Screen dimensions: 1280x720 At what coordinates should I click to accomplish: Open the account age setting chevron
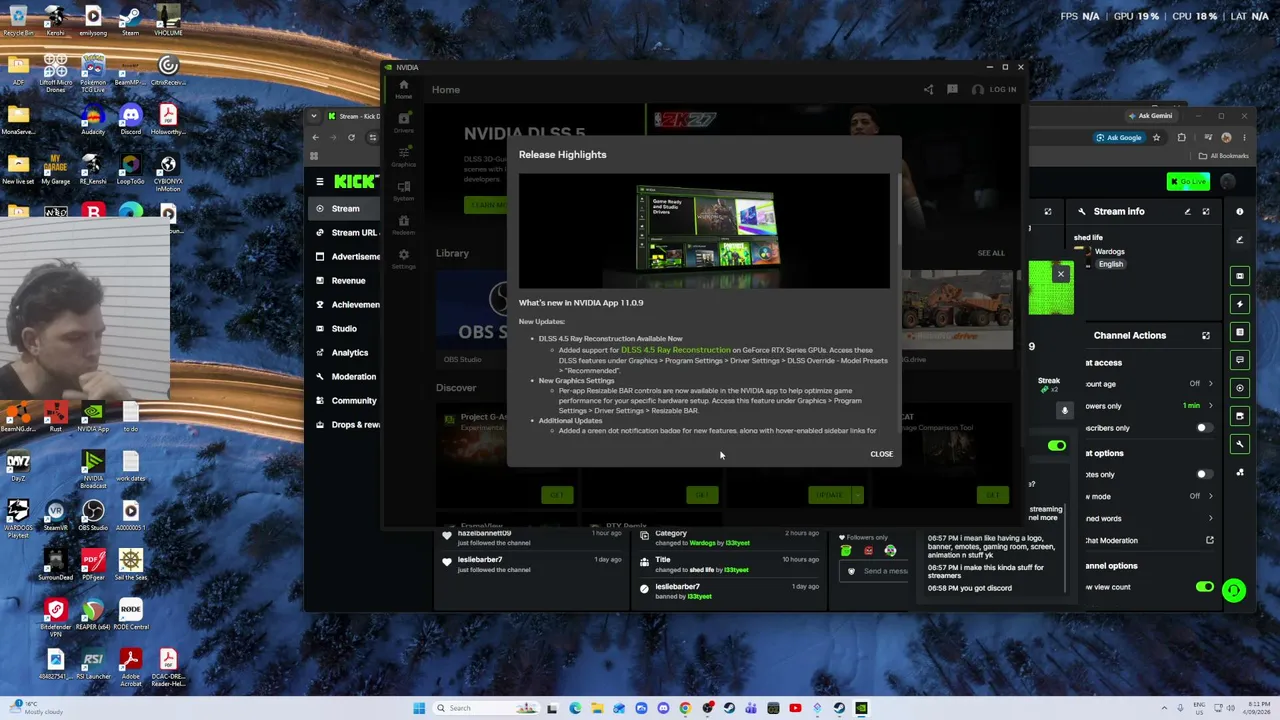coord(1210,384)
